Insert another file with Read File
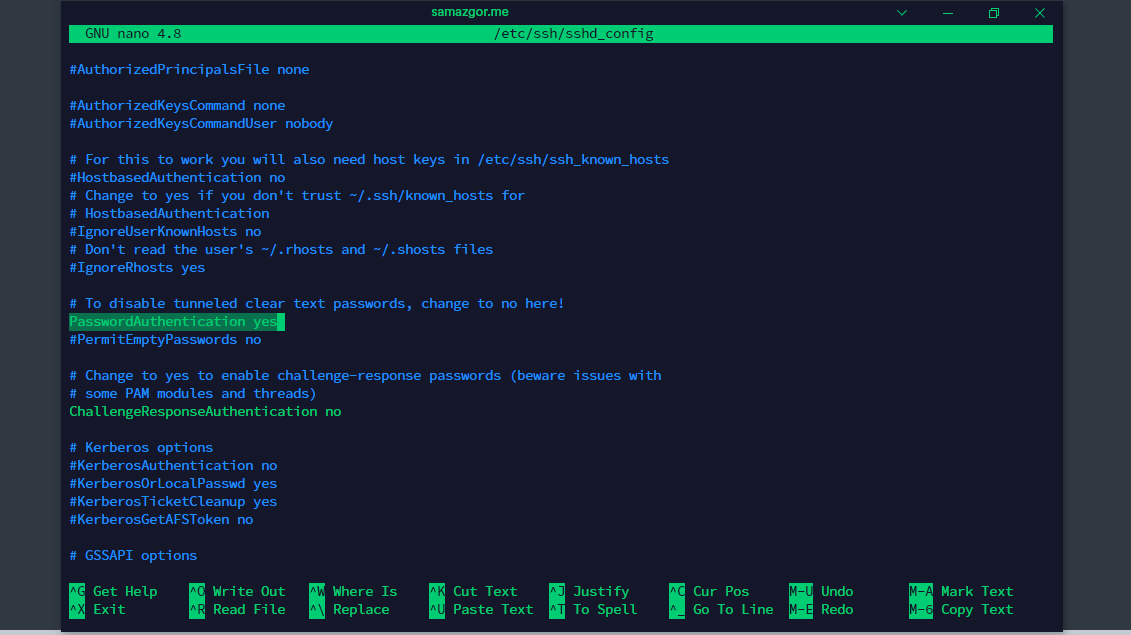The width and height of the screenshot is (1131, 635). pos(249,609)
